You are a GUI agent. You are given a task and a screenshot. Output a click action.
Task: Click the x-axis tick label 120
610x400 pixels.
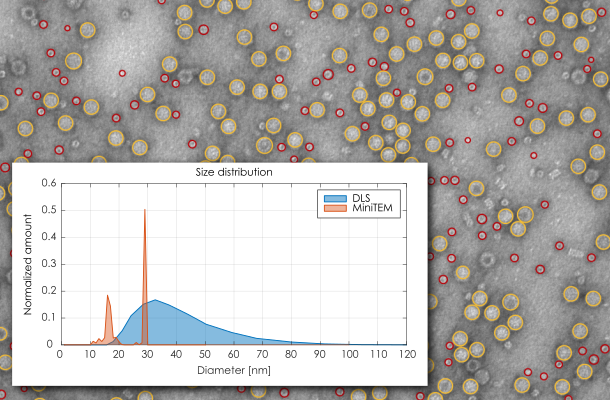[x=405, y=354]
